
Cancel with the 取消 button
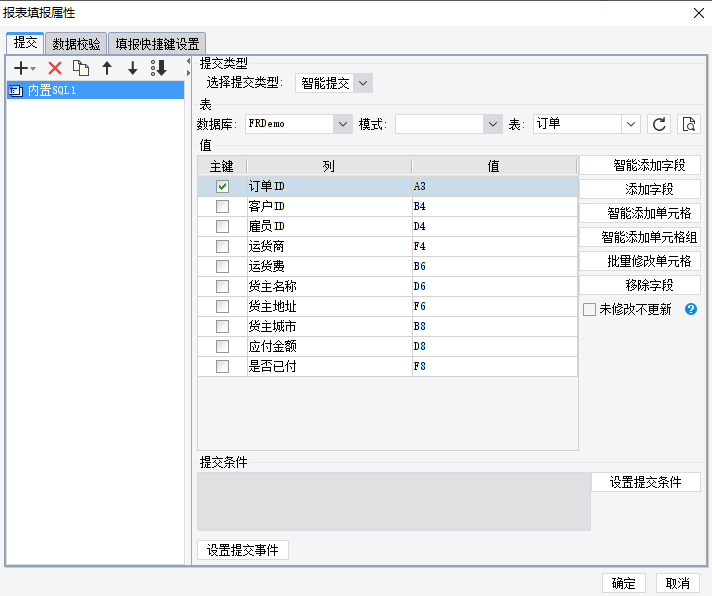(677, 583)
